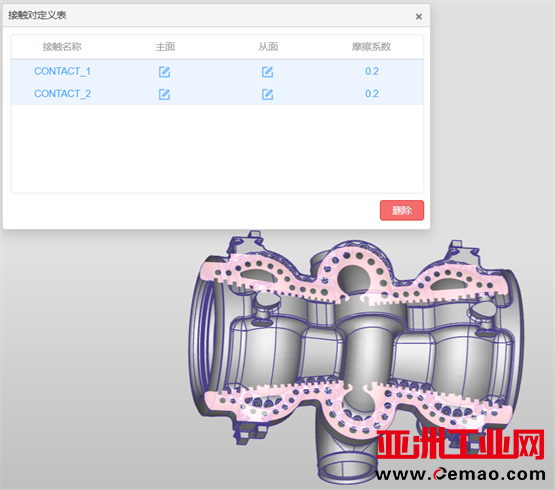Select the CONTACT_1 row name

62,71
